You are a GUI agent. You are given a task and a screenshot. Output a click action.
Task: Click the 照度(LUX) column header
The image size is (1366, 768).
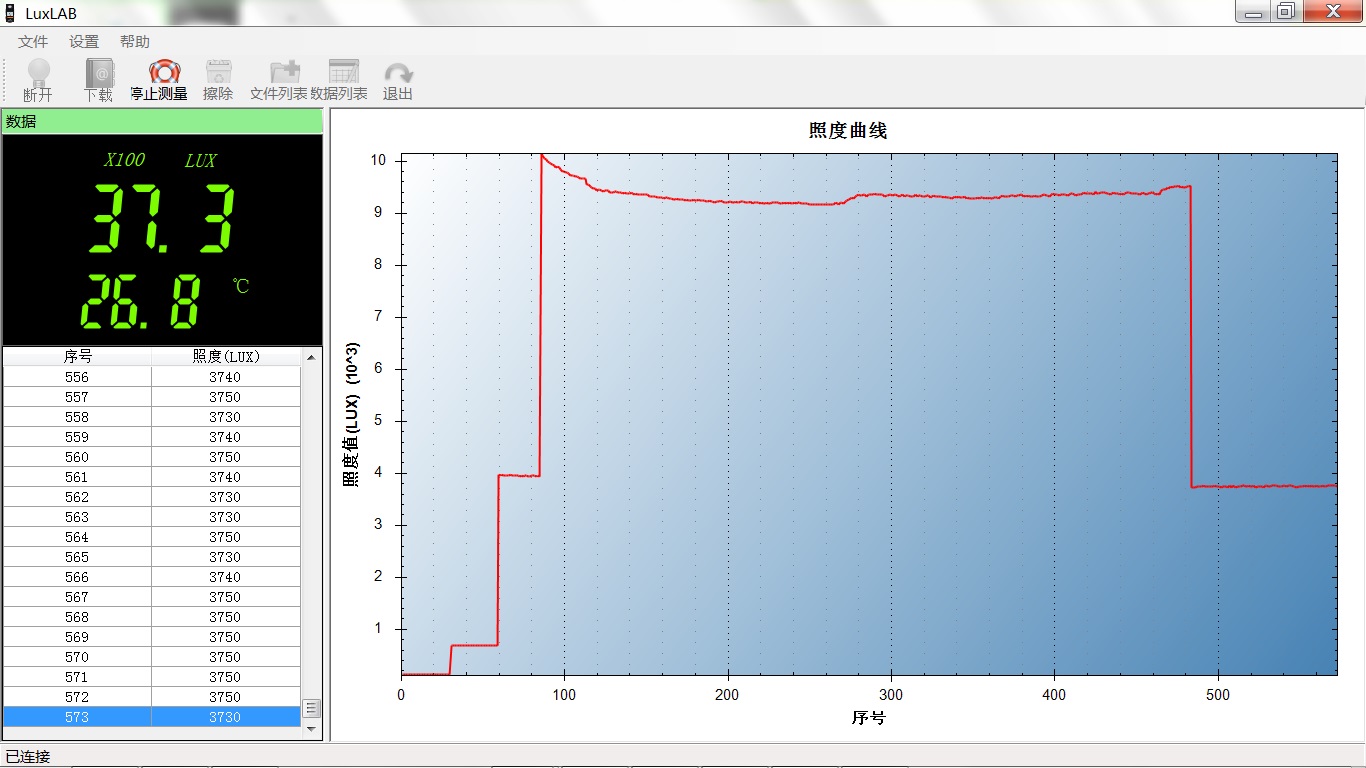[225, 356]
